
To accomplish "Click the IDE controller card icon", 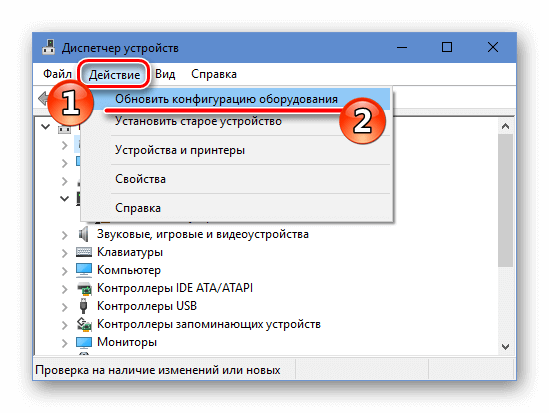I will 84,288.
